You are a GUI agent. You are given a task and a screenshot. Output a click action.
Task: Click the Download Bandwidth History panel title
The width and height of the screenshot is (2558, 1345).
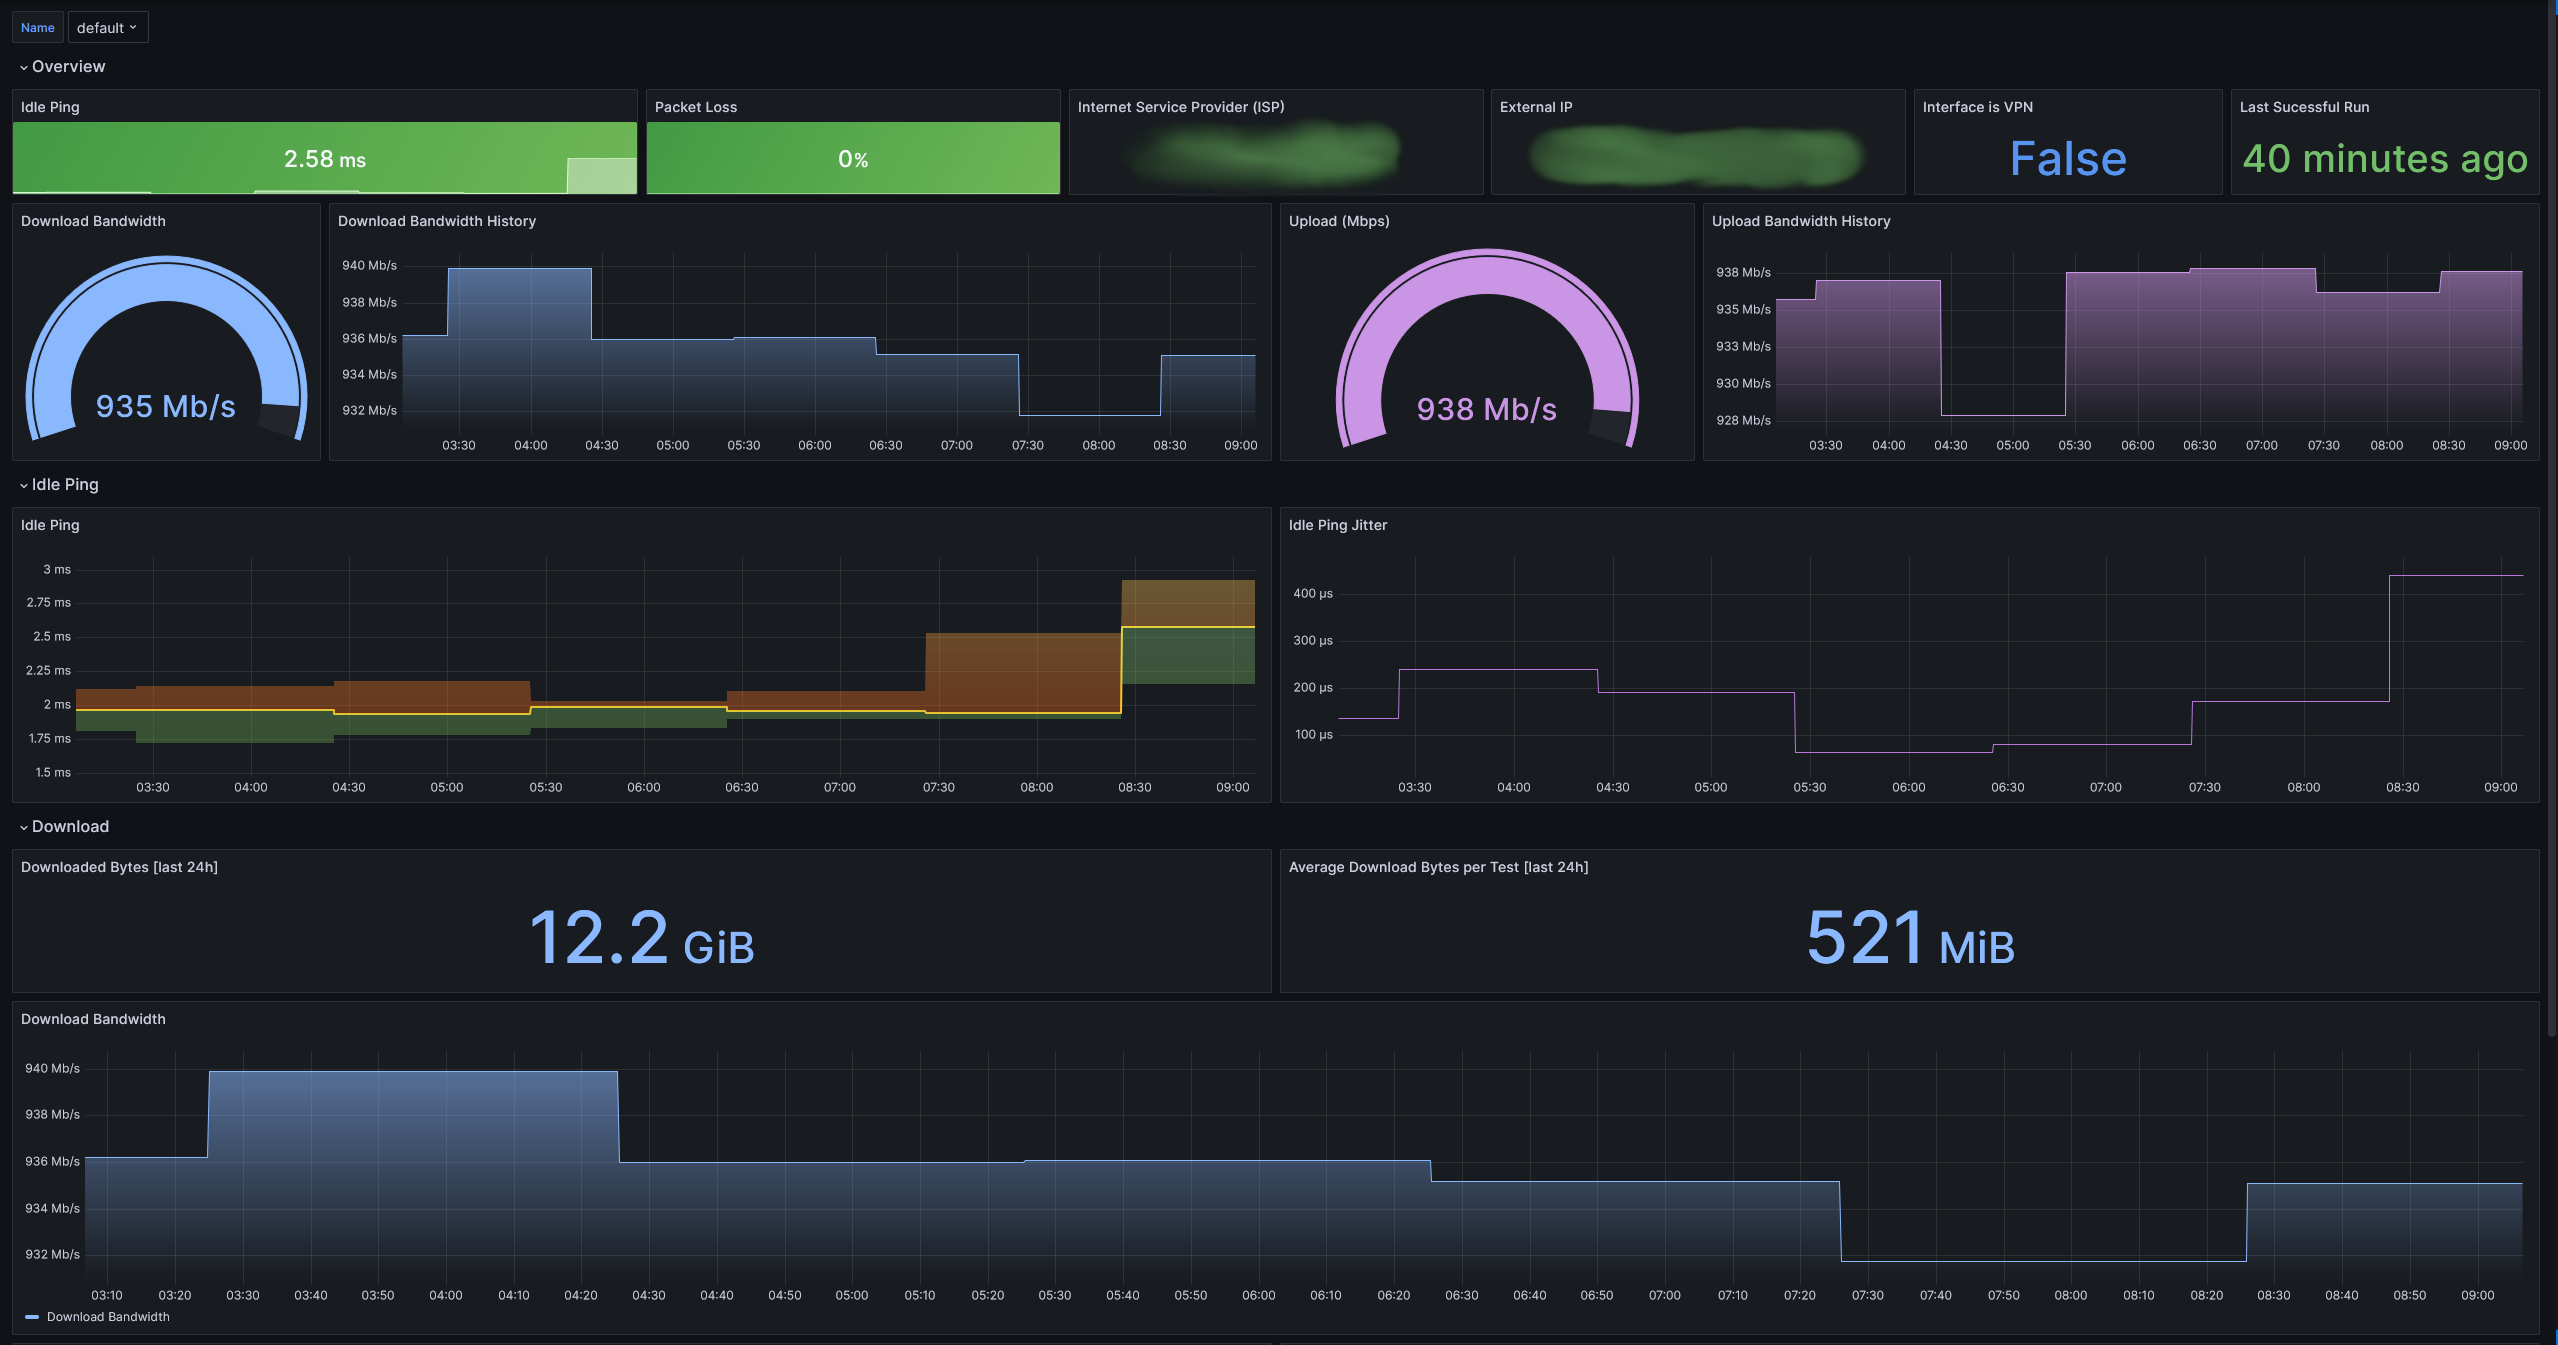[436, 221]
